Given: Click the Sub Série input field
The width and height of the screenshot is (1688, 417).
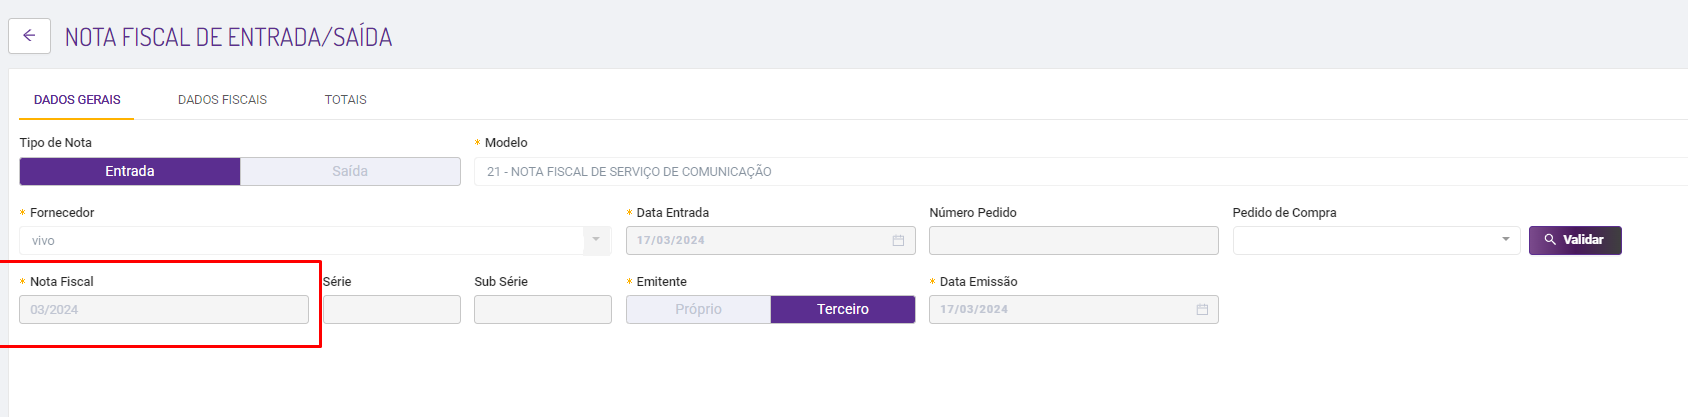Looking at the screenshot, I should [543, 310].
